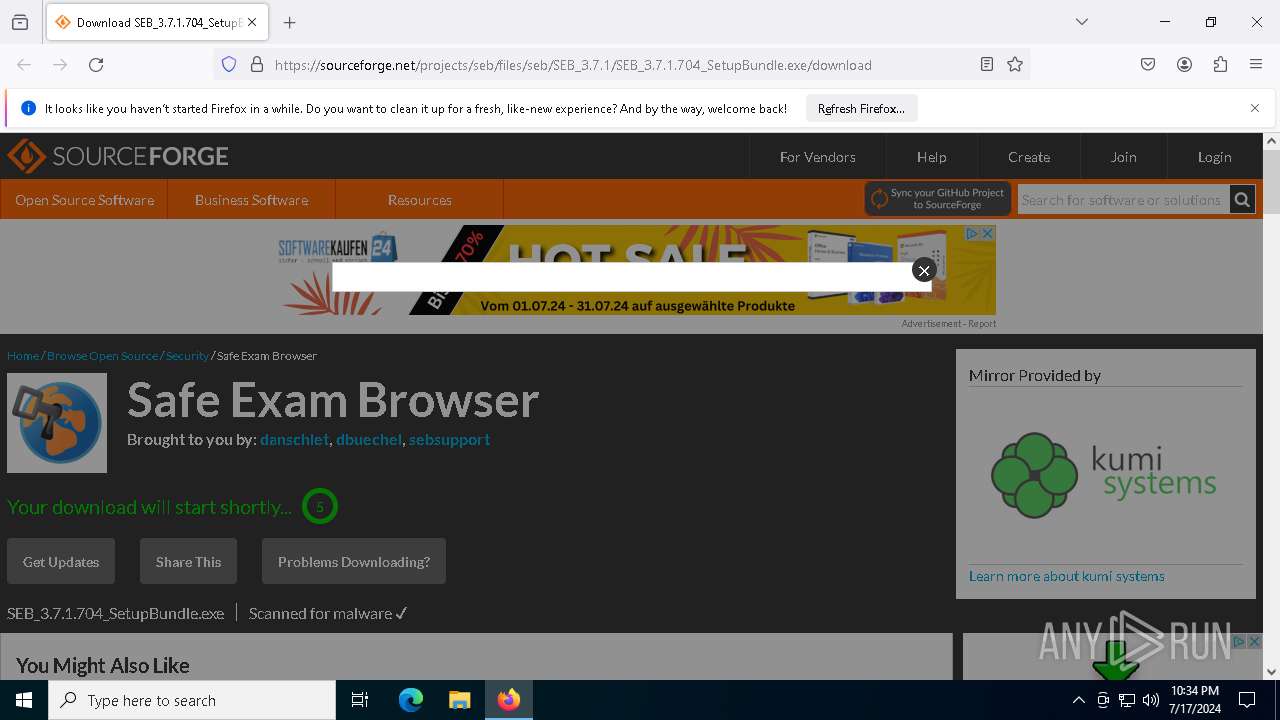The width and height of the screenshot is (1280, 720).
Task: Click the page vertical scrollbar
Action: (1272, 405)
